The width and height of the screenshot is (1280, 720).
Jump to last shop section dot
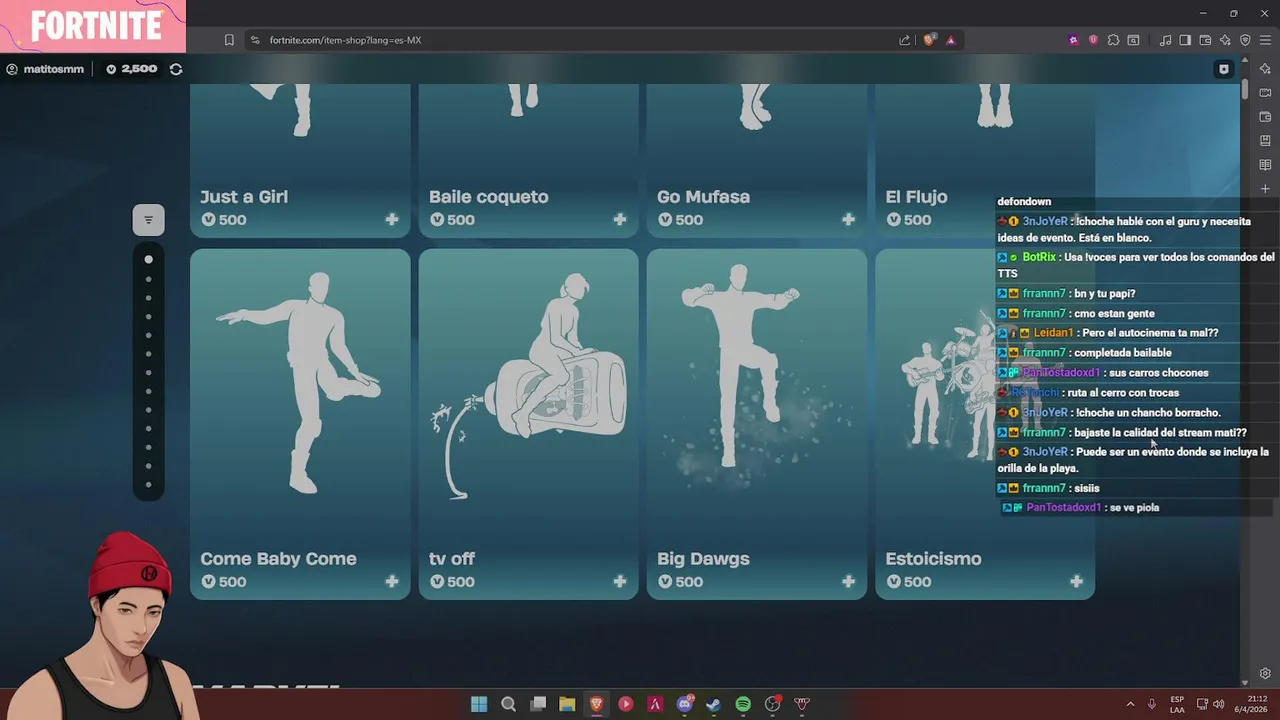tap(148, 485)
